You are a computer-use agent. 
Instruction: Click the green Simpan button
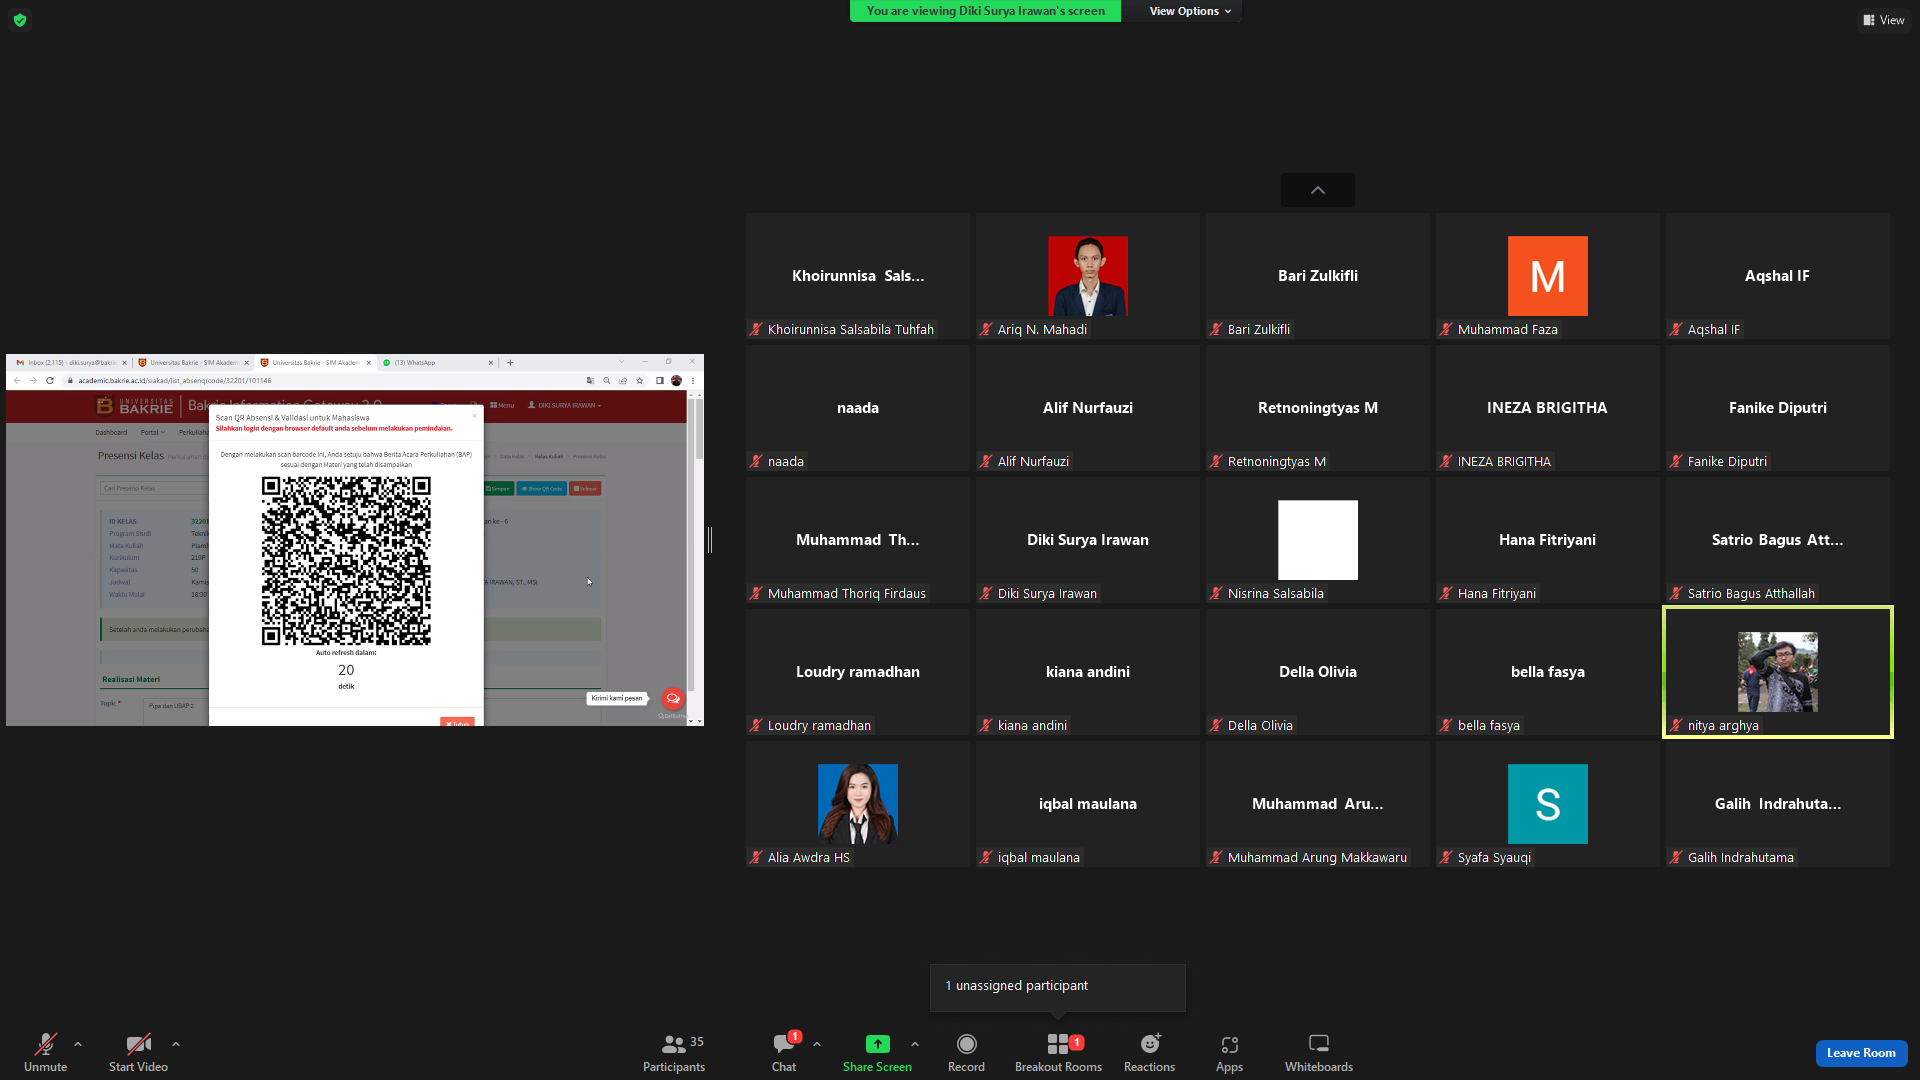tap(498, 489)
